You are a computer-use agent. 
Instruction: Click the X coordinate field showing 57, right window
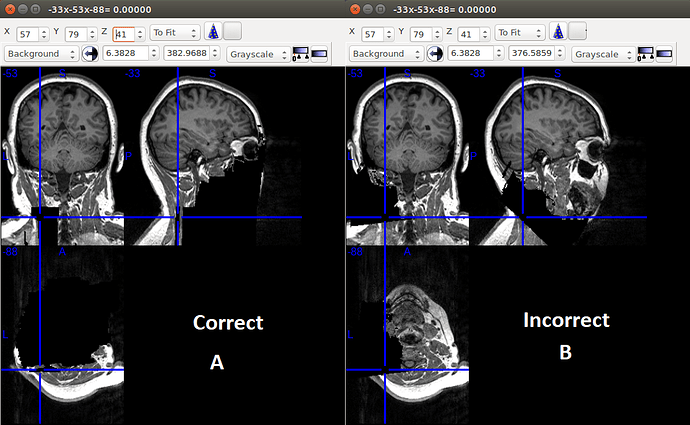(372, 34)
